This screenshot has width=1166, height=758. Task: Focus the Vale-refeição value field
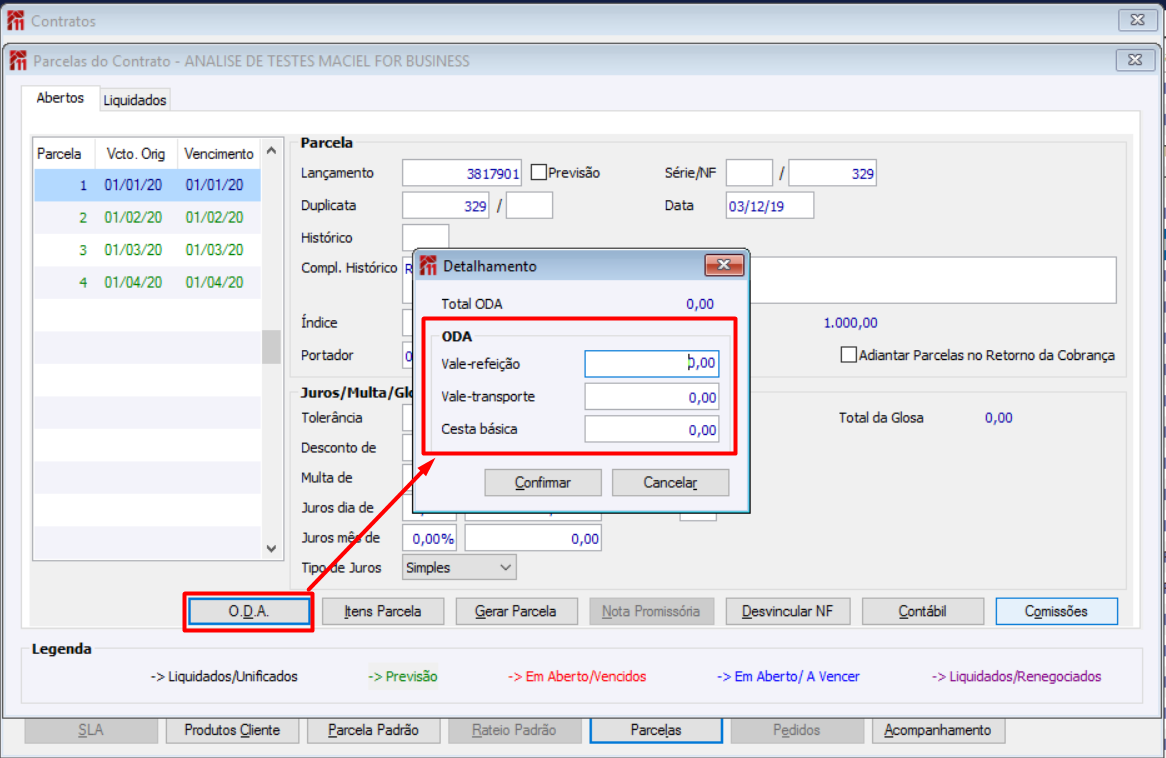coord(652,363)
